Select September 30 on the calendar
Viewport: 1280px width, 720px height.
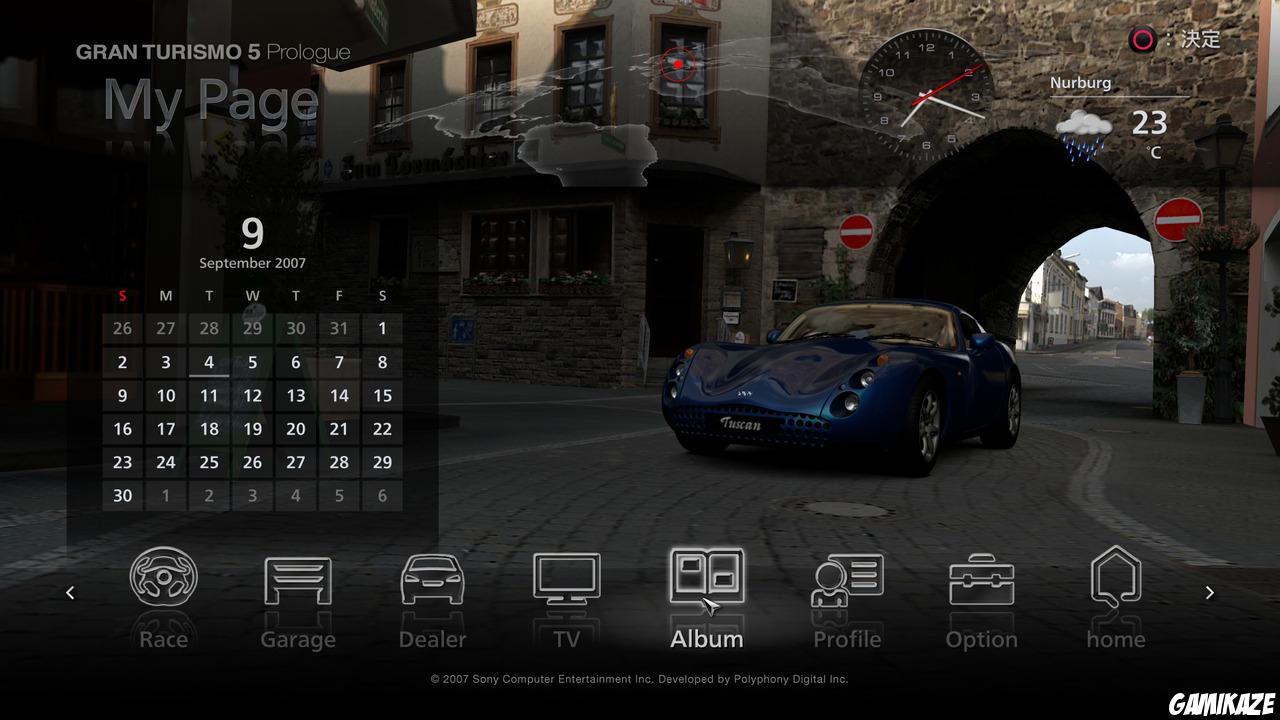(123, 495)
